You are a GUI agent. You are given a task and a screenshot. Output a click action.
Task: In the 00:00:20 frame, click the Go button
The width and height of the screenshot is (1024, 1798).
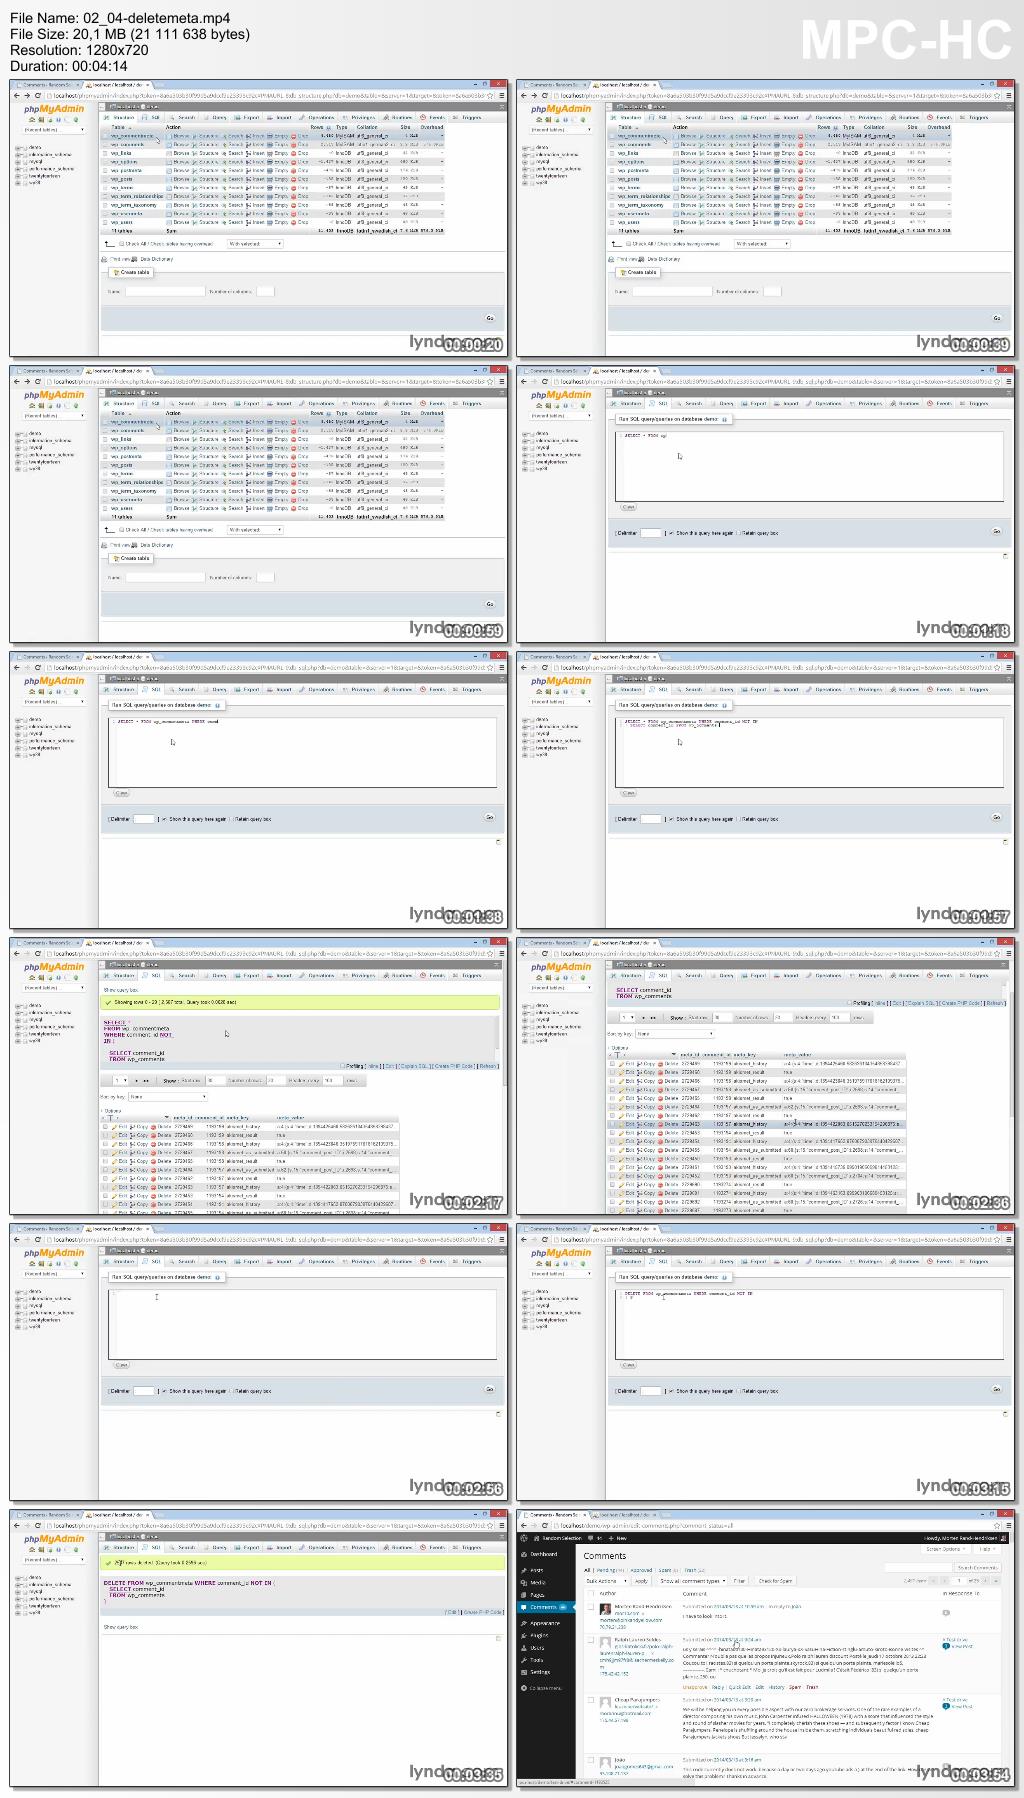(x=489, y=318)
